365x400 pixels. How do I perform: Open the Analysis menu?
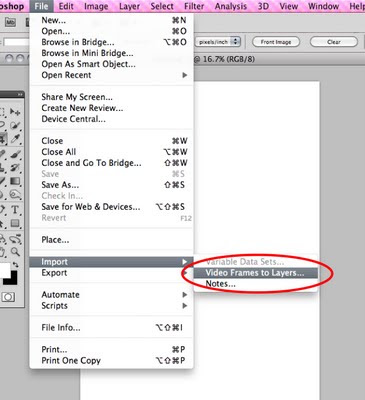(231, 6)
